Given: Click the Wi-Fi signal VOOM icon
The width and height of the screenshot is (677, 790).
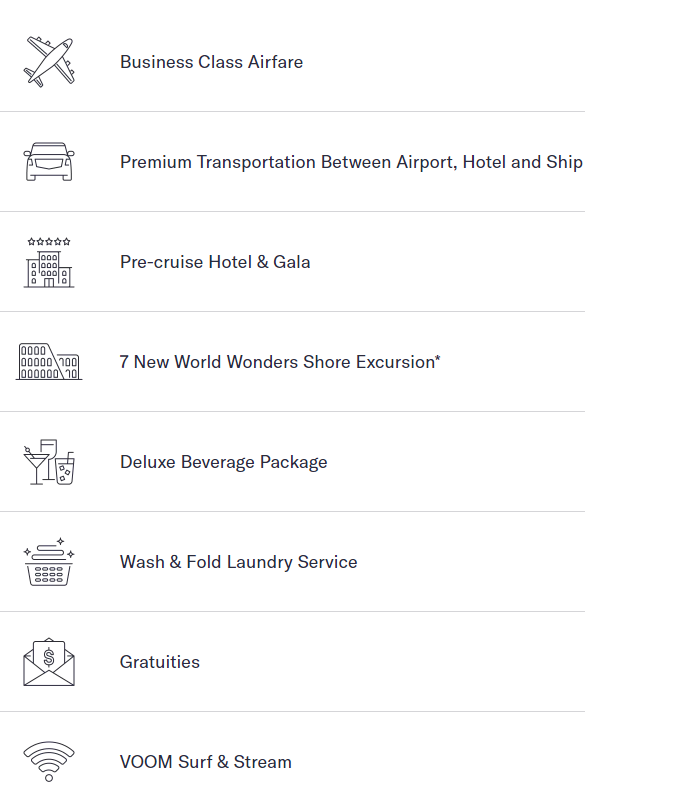Looking at the screenshot, I should coord(49,761).
